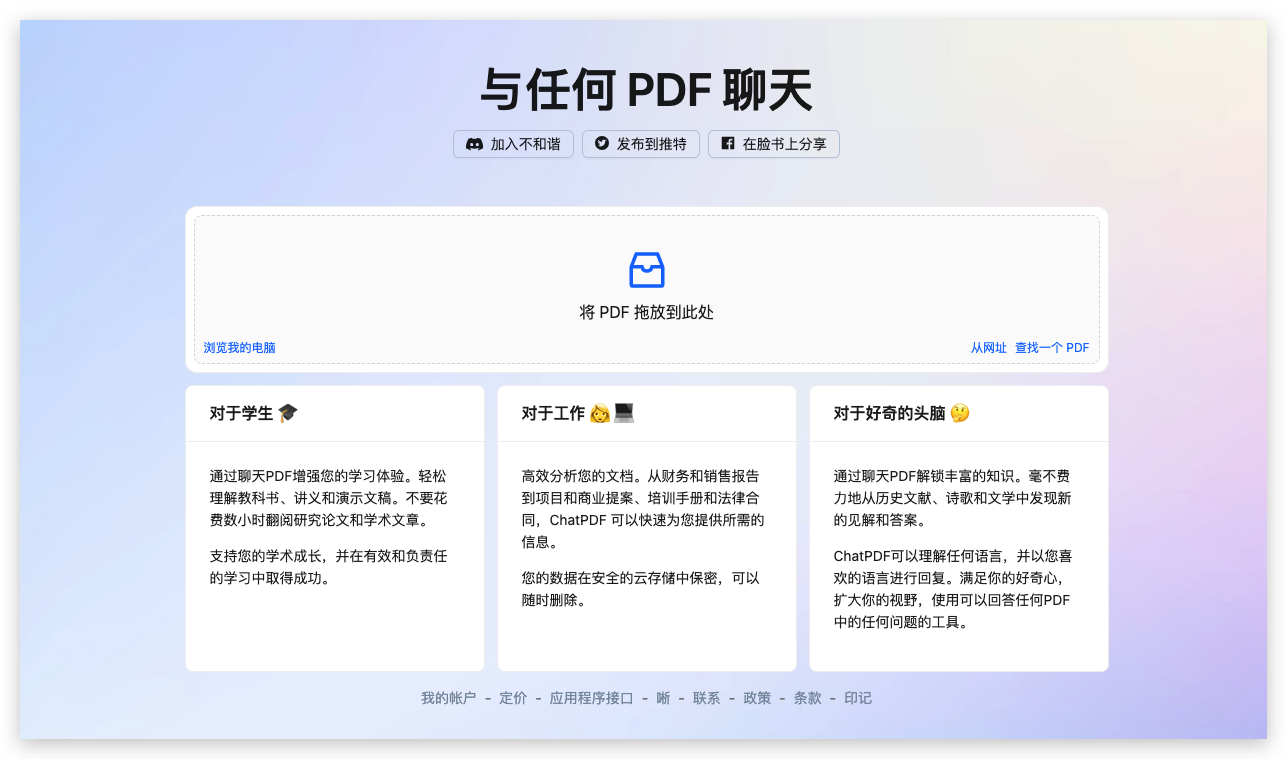Viewport: 1287px width, 759px height.
Task: Click the 与任何 PDF 聊天 page heading
Action: coord(646,91)
